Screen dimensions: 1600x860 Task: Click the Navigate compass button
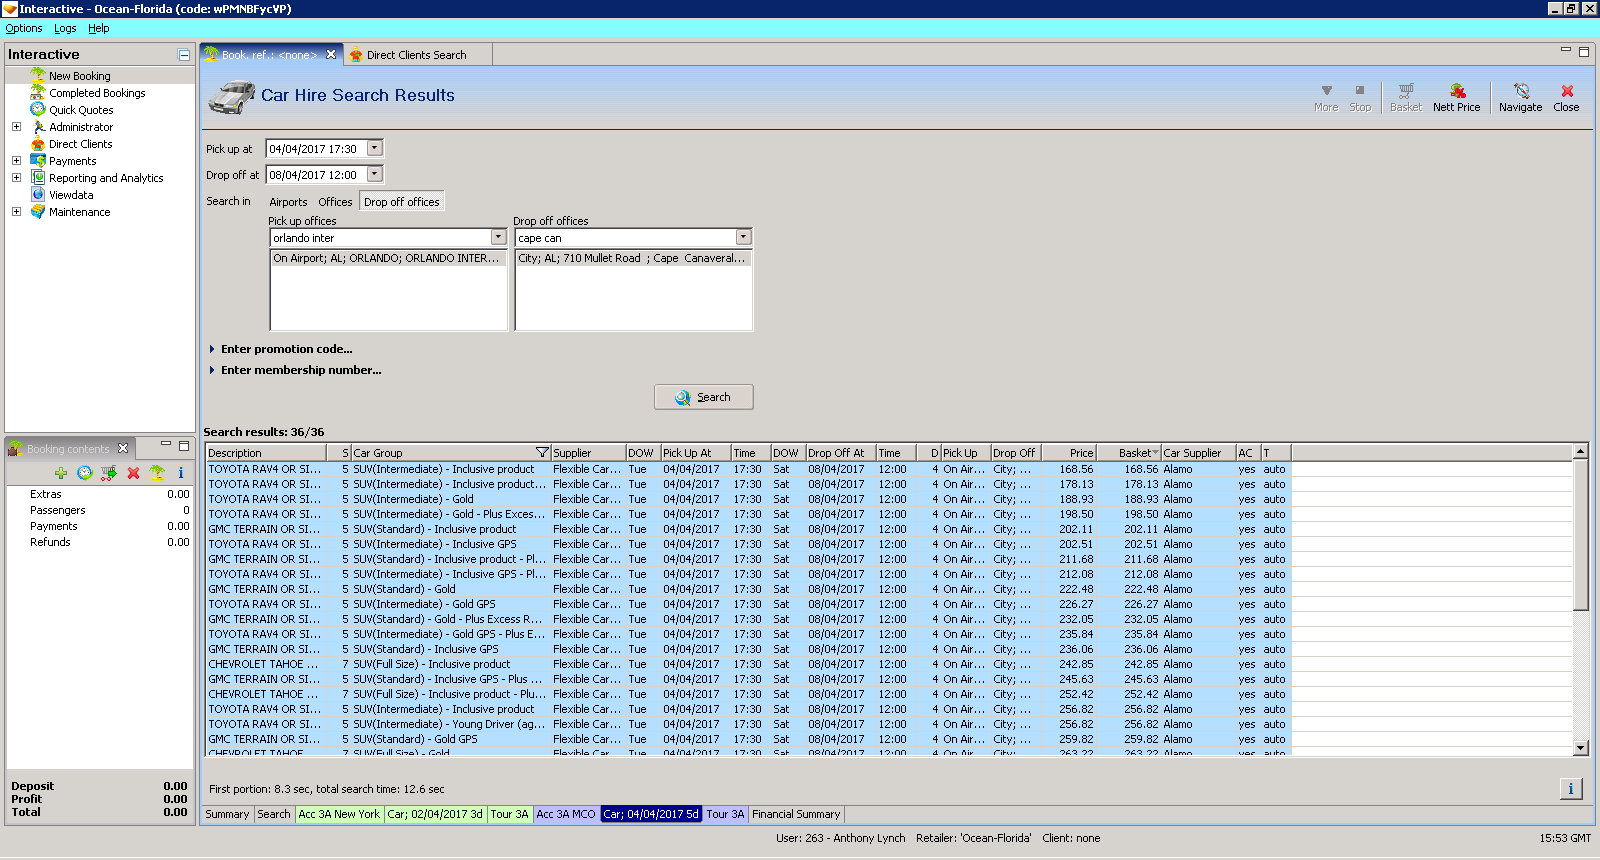tap(1520, 98)
